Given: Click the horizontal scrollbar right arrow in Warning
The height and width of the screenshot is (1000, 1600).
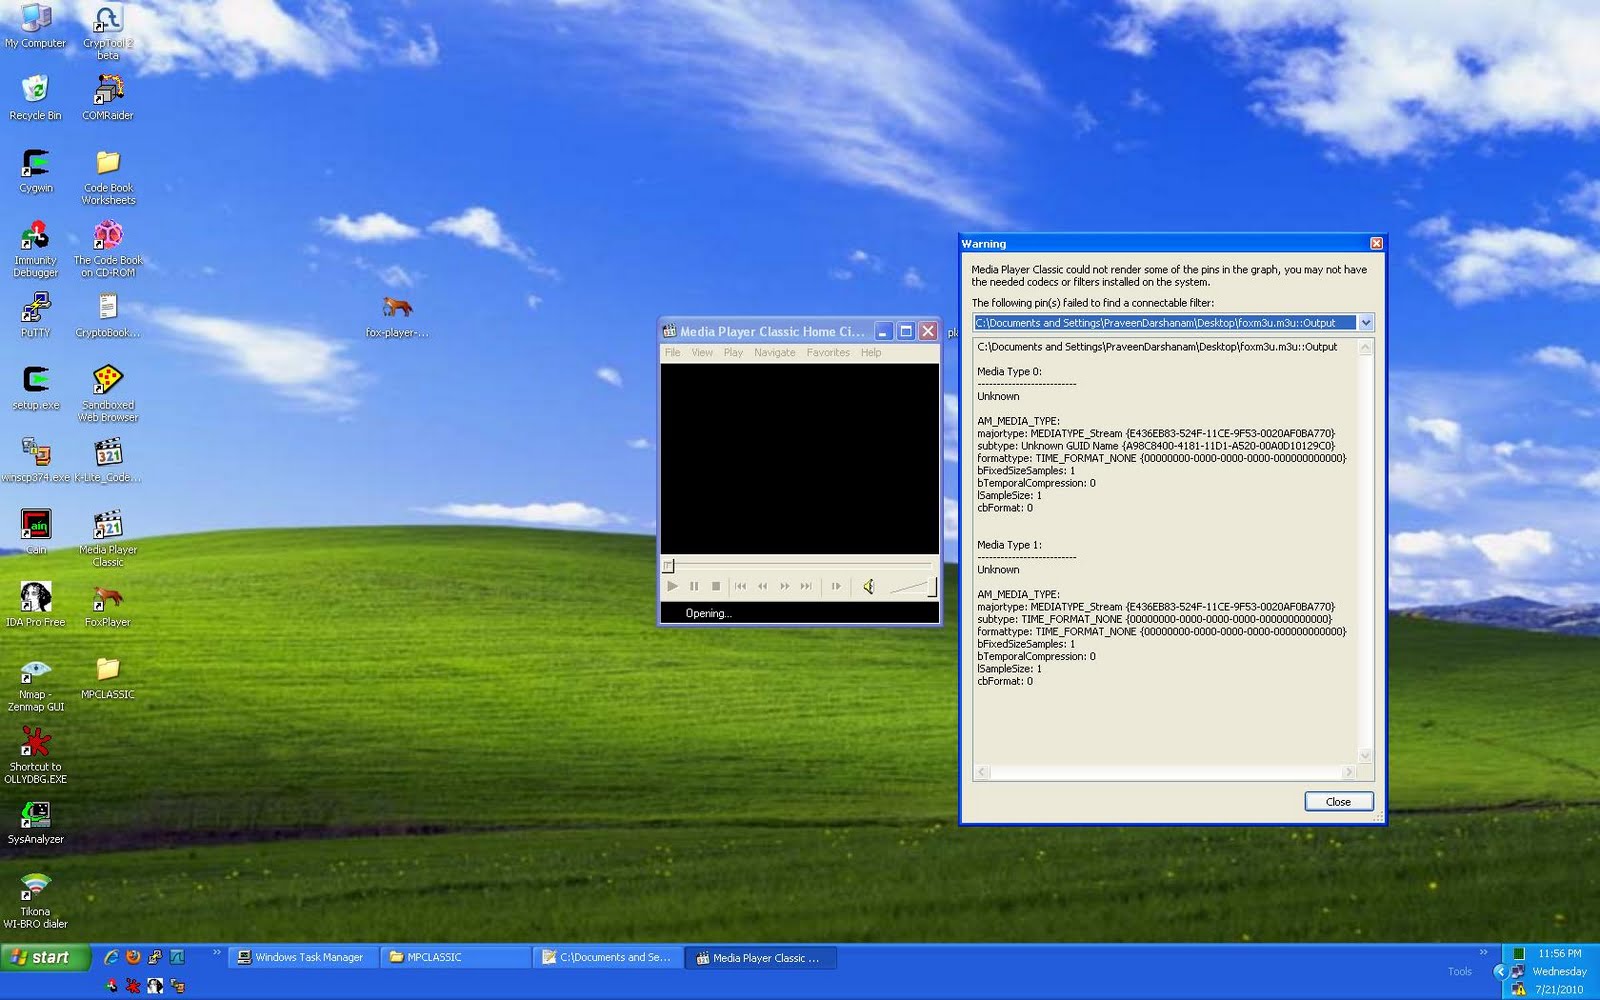Looking at the screenshot, I should coord(1349,772).
